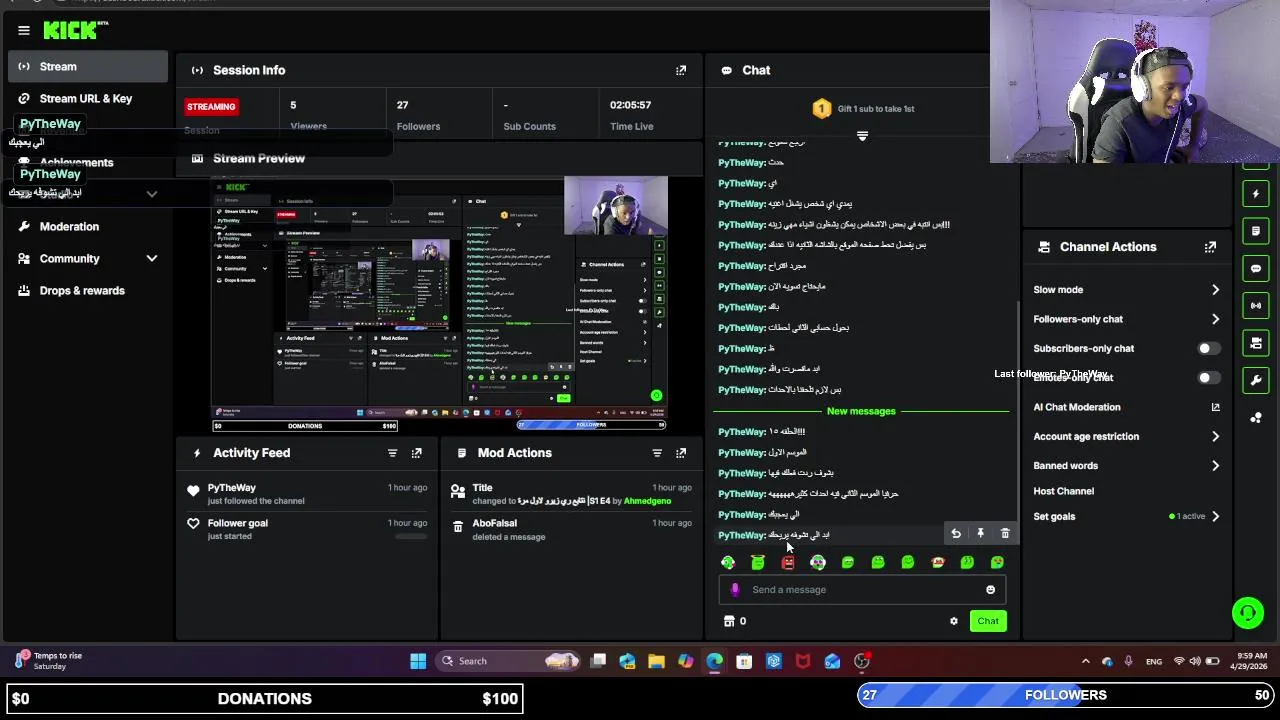Toggle Emotes-only chat switch
The height and width of the screenshot is (720, 1280).
(1208, 378)
